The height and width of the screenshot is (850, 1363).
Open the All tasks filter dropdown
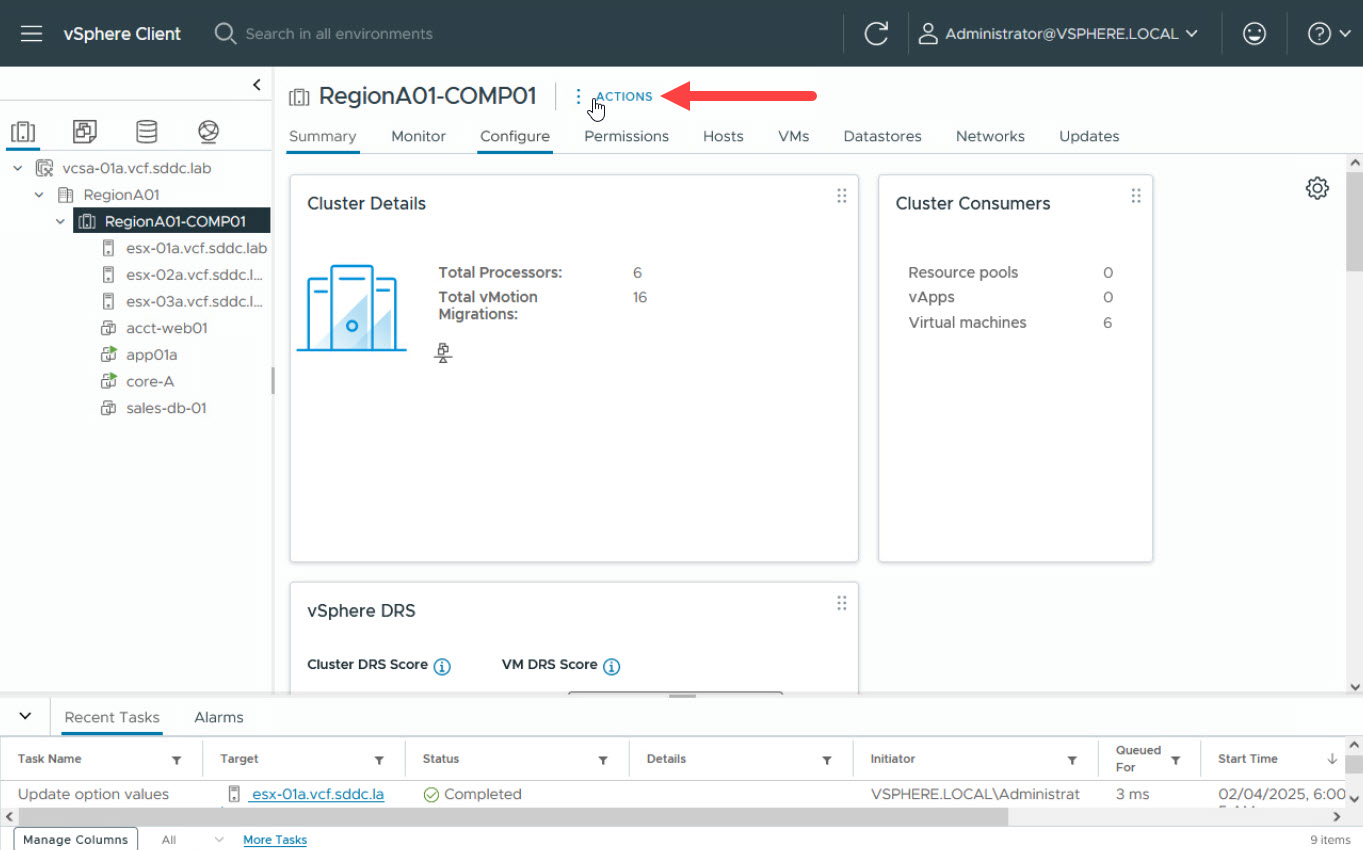pyautogui.click(x=192, y=840)
